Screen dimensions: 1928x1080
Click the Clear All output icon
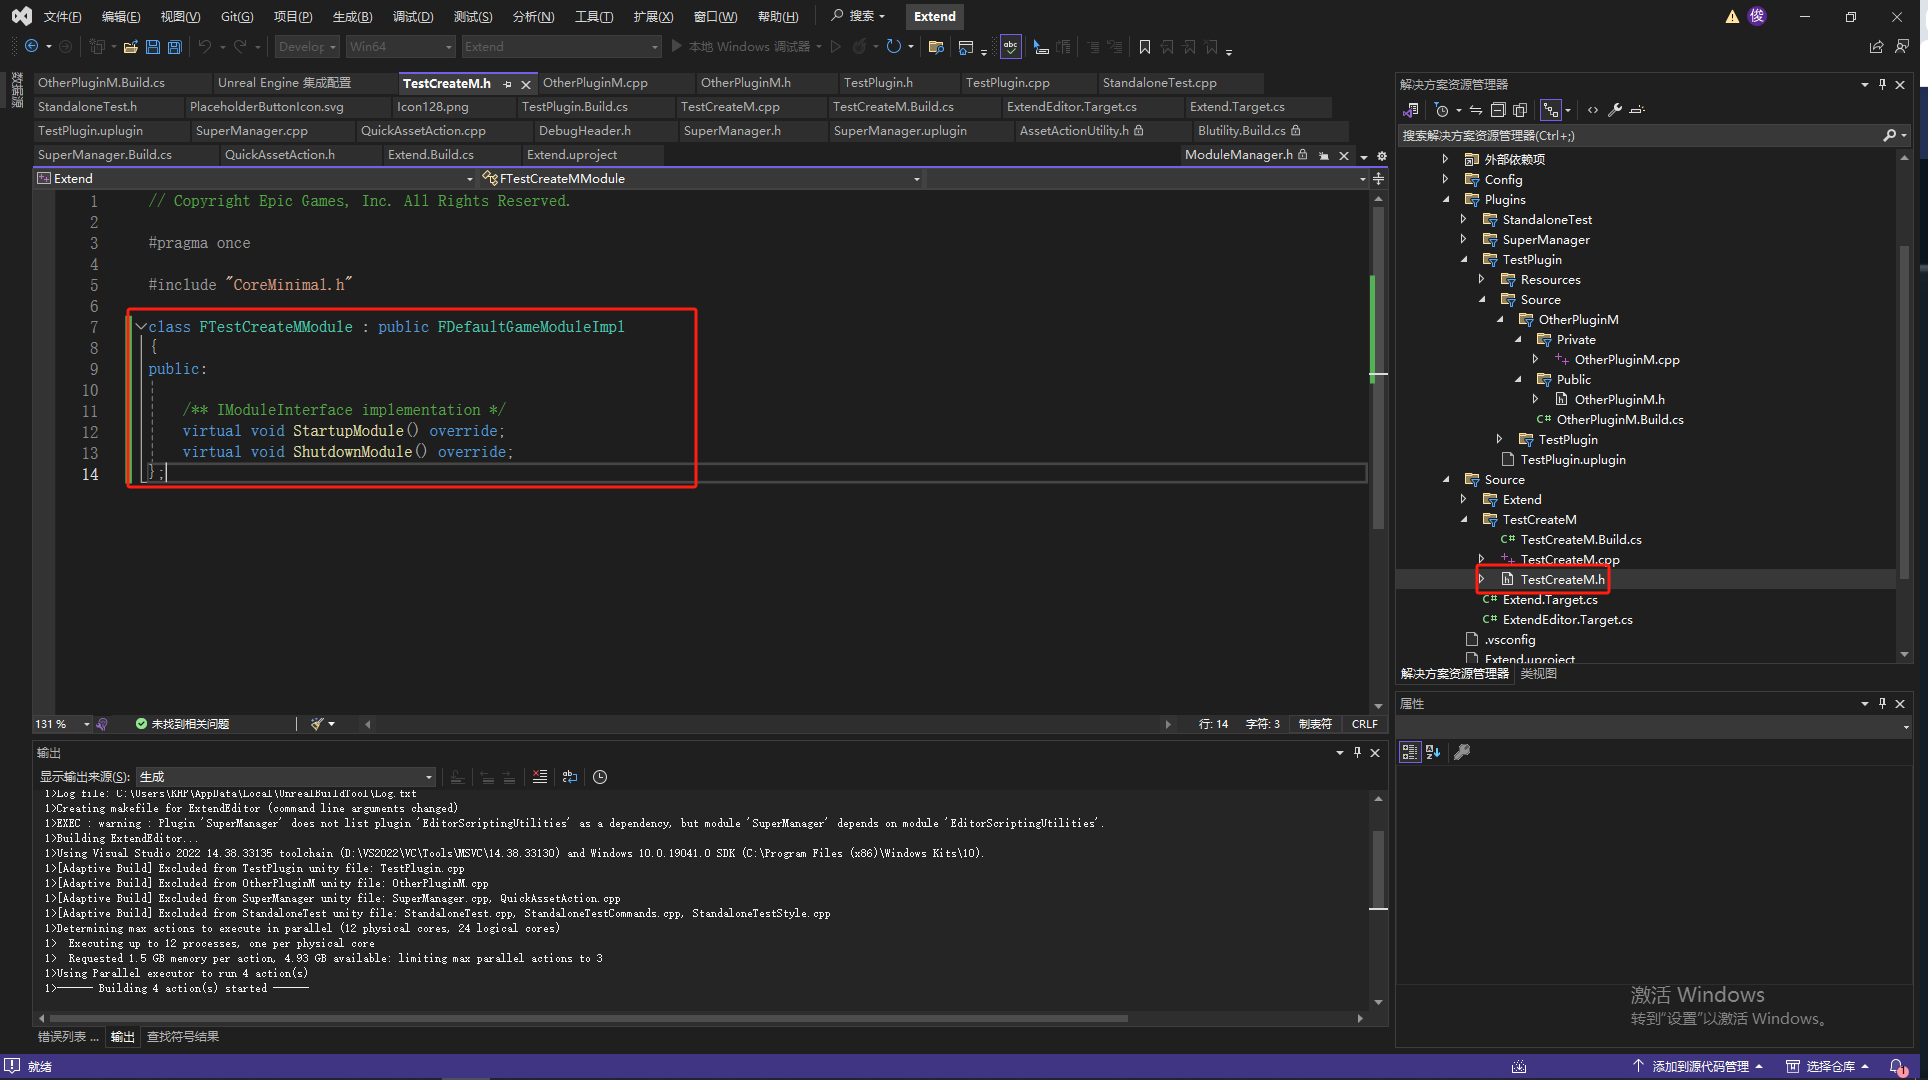tap(540, 777)
